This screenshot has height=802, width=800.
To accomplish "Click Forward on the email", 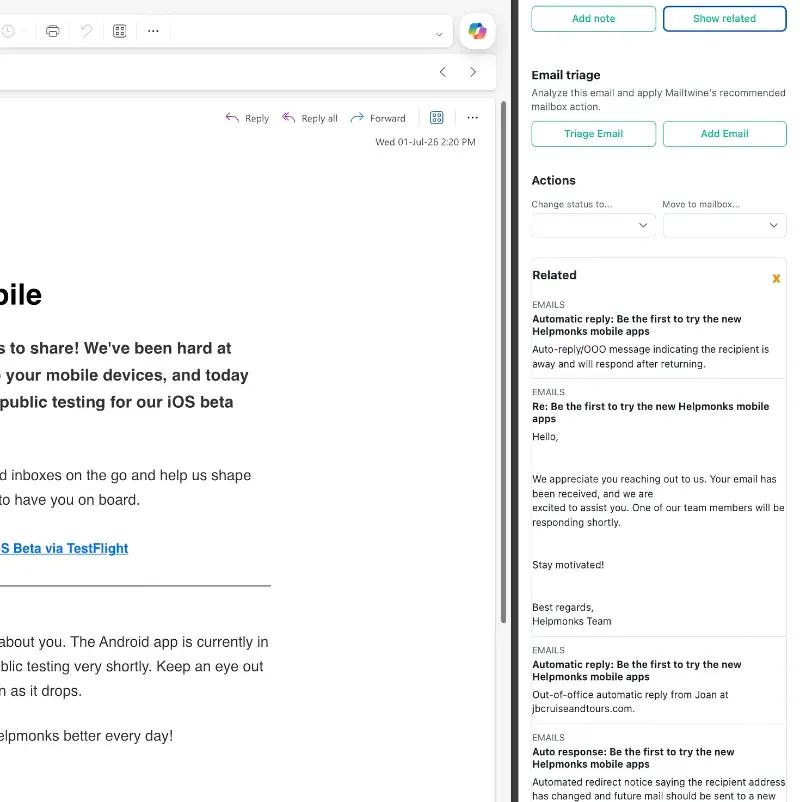I will tap(378, 118).
